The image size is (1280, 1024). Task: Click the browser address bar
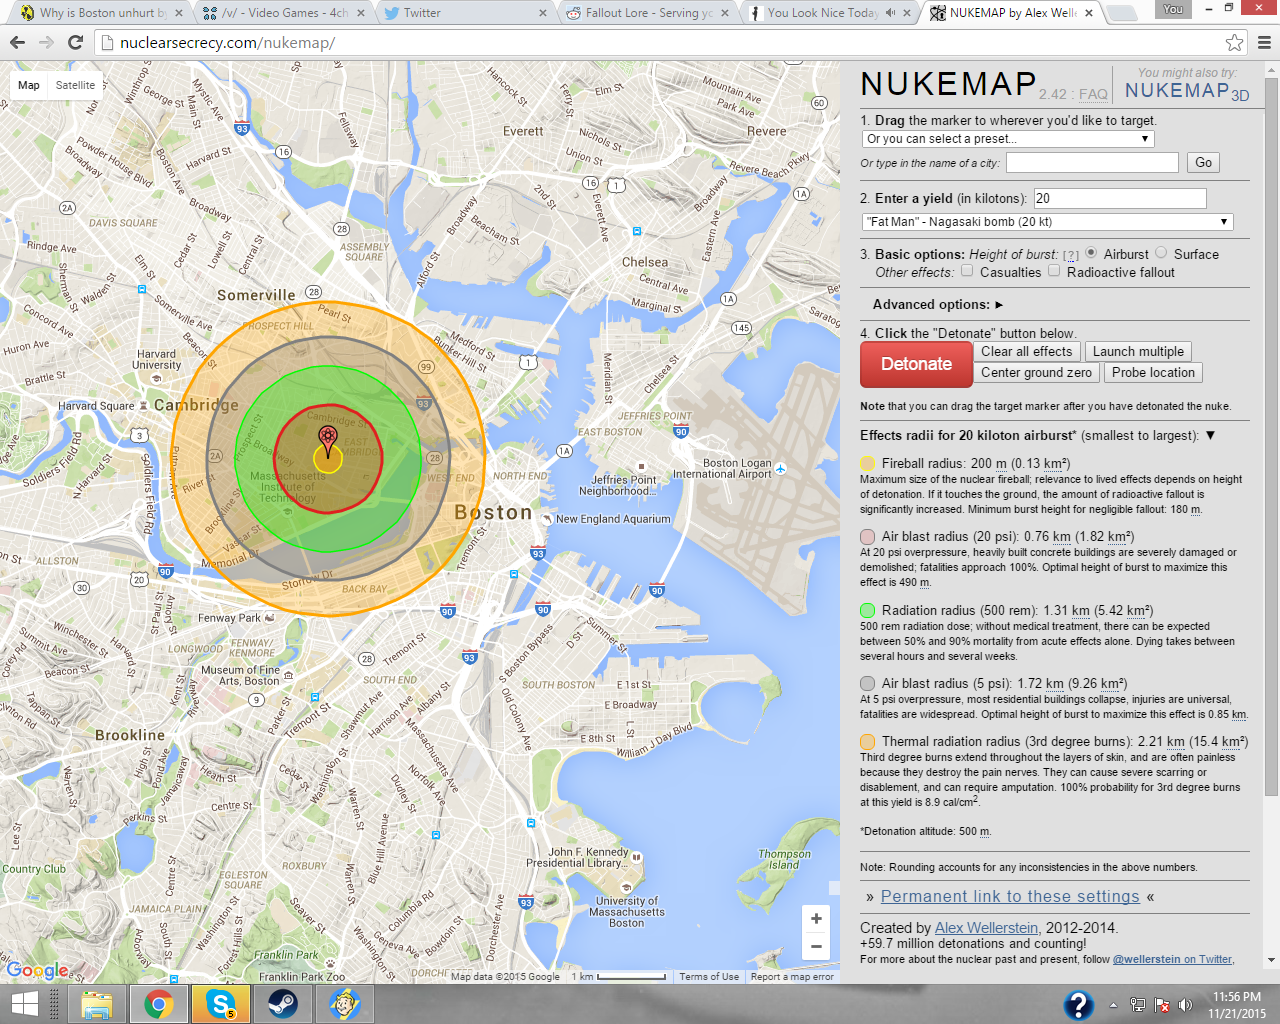coord(660,42)
